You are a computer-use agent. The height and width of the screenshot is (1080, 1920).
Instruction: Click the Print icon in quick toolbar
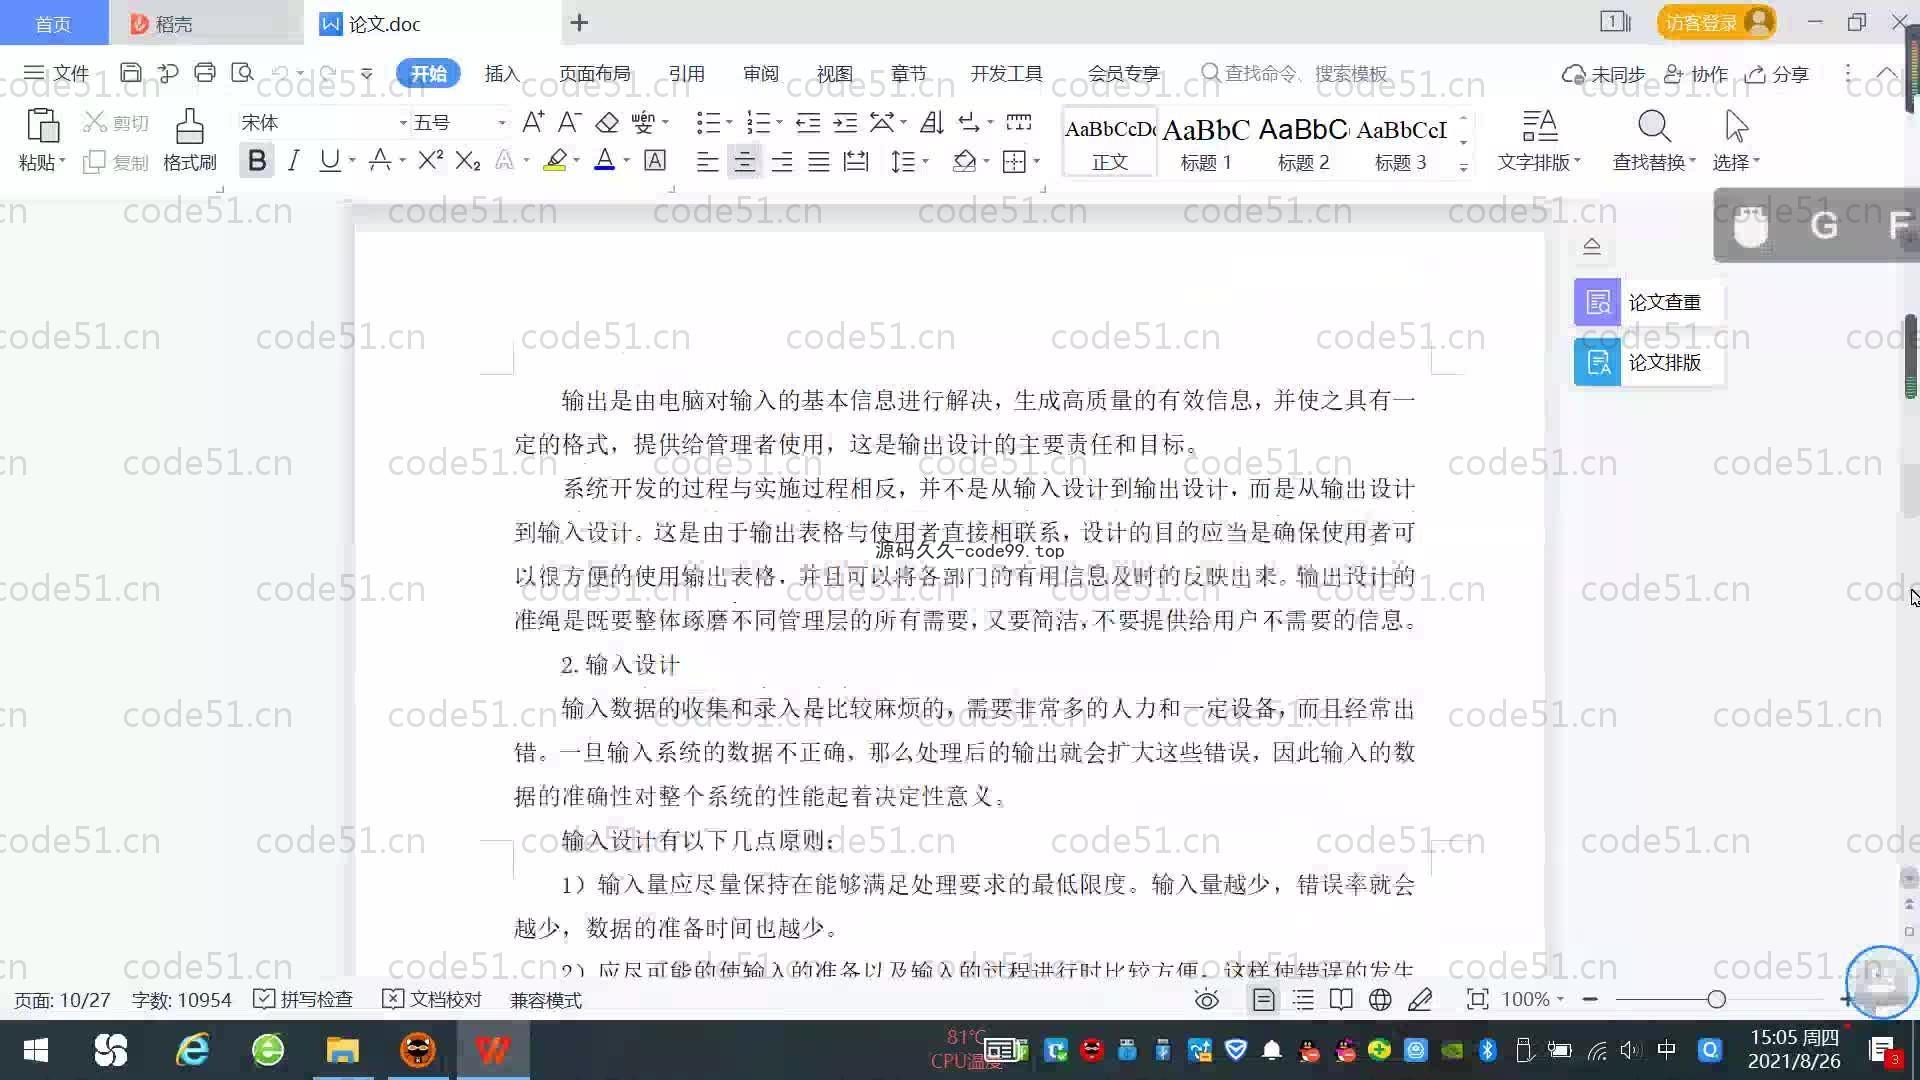pyautogui.click(x=205, y=73)
